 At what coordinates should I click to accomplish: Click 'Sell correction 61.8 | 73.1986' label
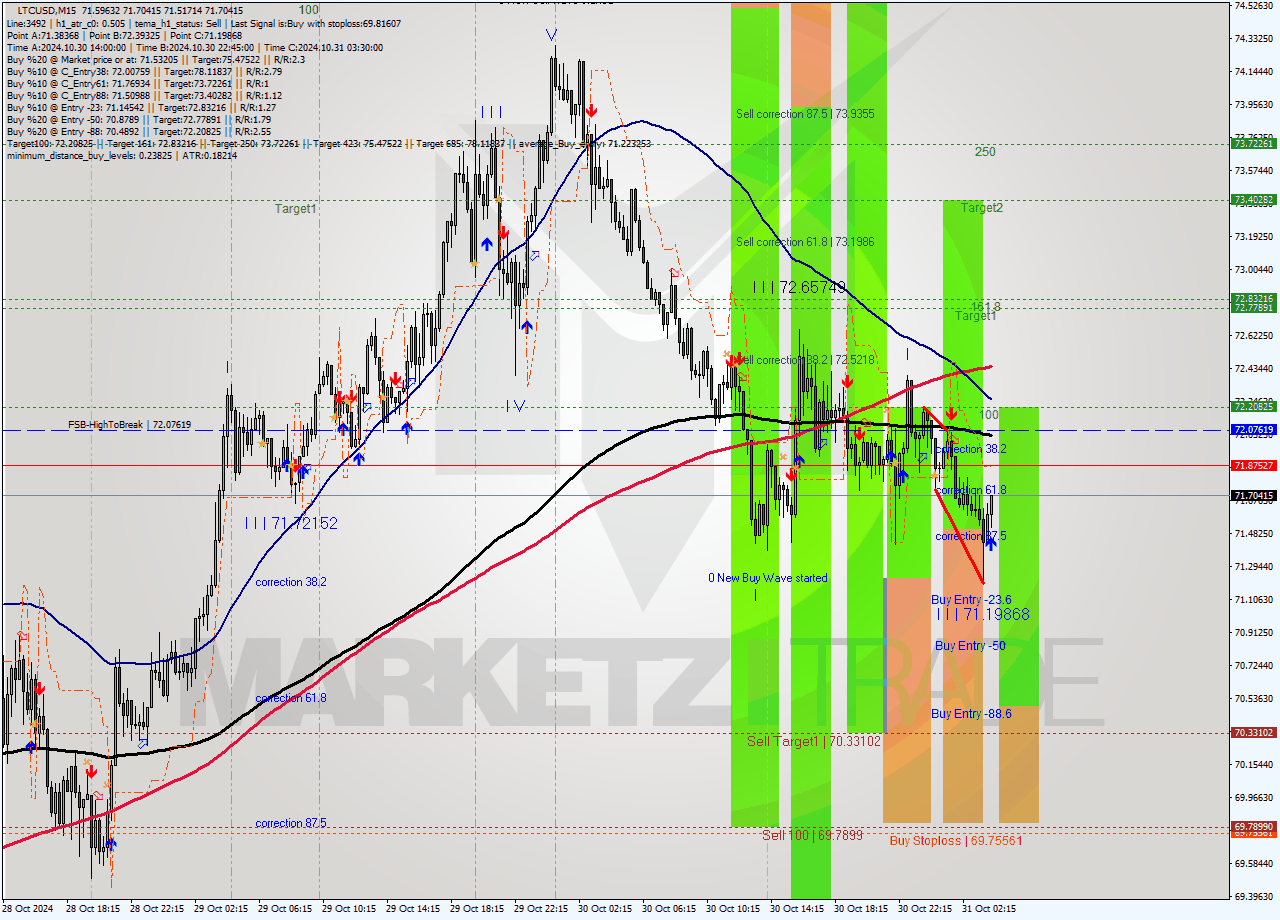tap(805, 242)
